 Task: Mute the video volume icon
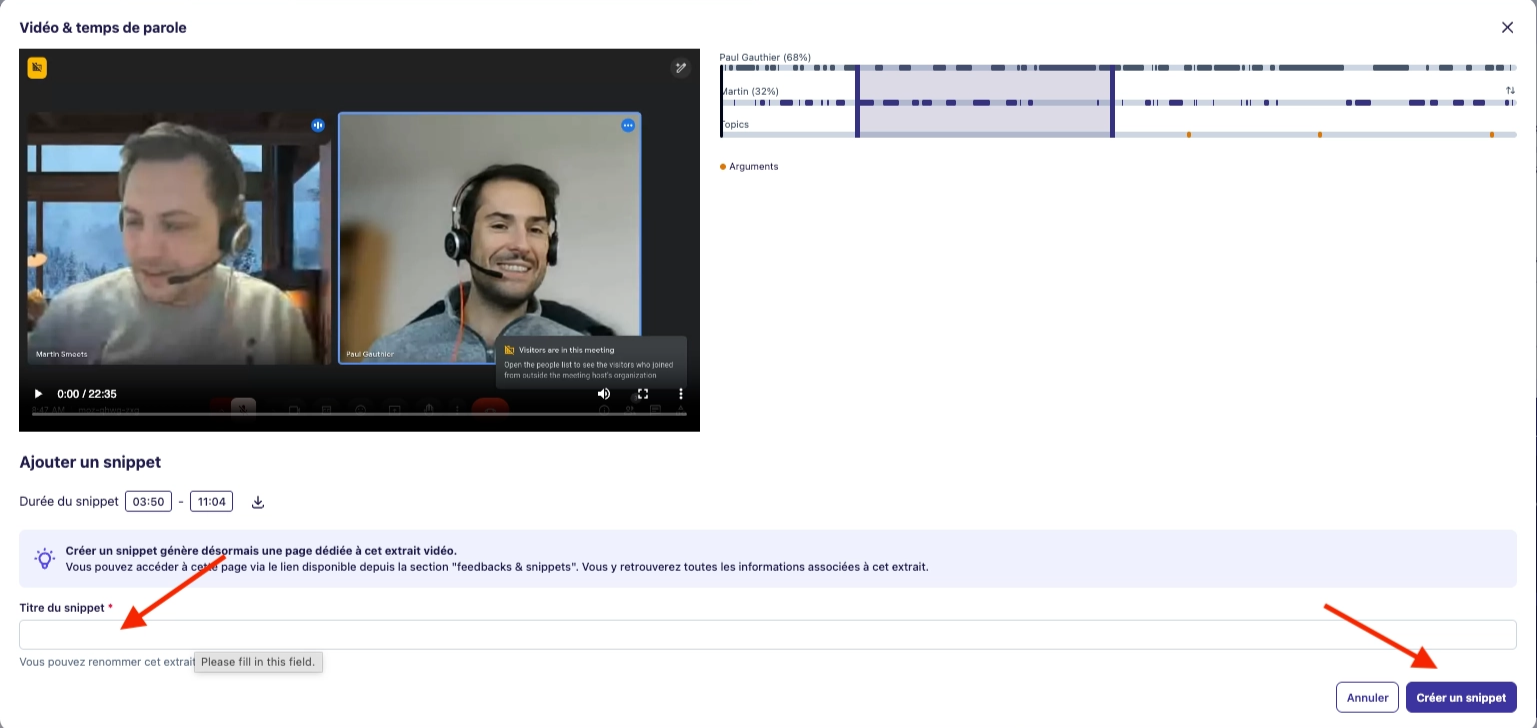pyautogui.click(x=604, y=394)
